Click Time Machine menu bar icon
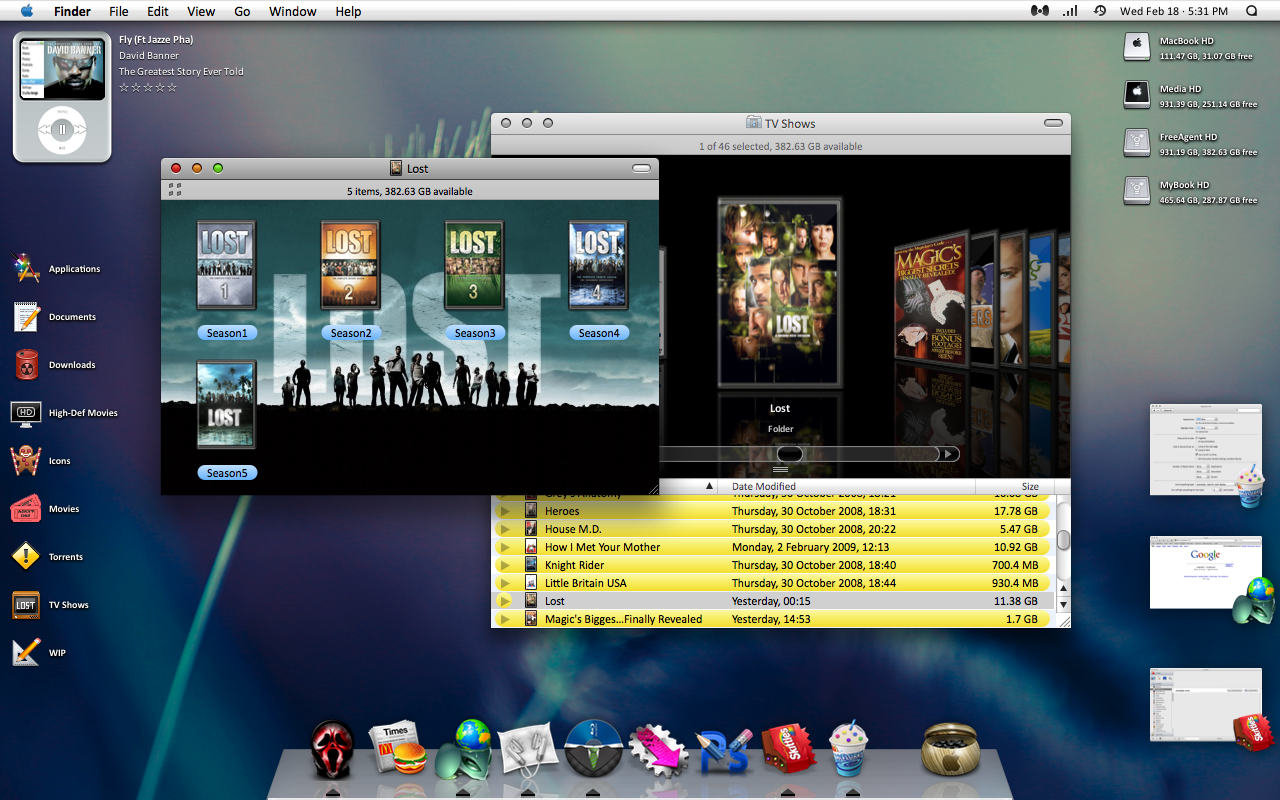The image size is (1280, 800). pos(1100,11)
